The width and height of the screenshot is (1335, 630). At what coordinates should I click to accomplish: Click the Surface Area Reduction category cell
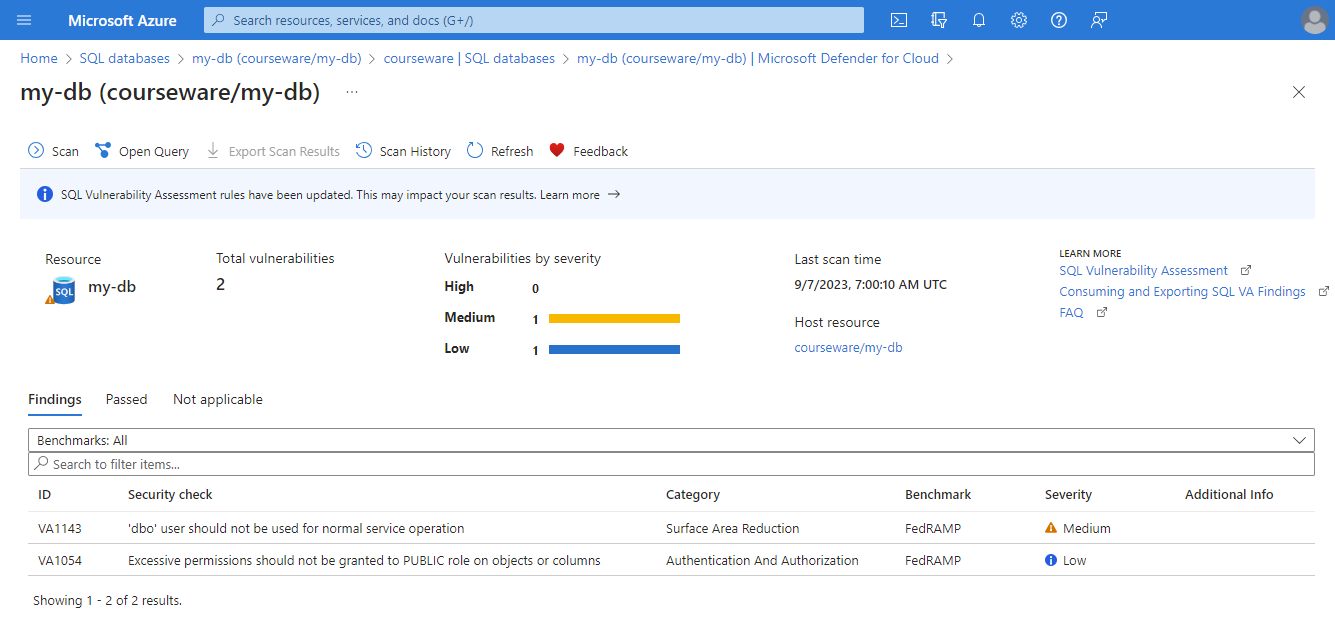click(x=733, y=528)
